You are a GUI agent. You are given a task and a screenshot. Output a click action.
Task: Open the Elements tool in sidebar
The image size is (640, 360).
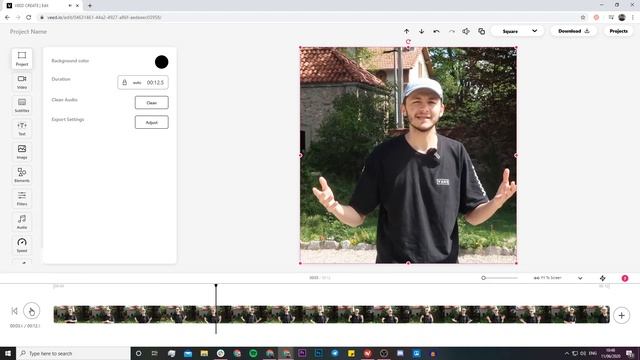tap(22, 175)
